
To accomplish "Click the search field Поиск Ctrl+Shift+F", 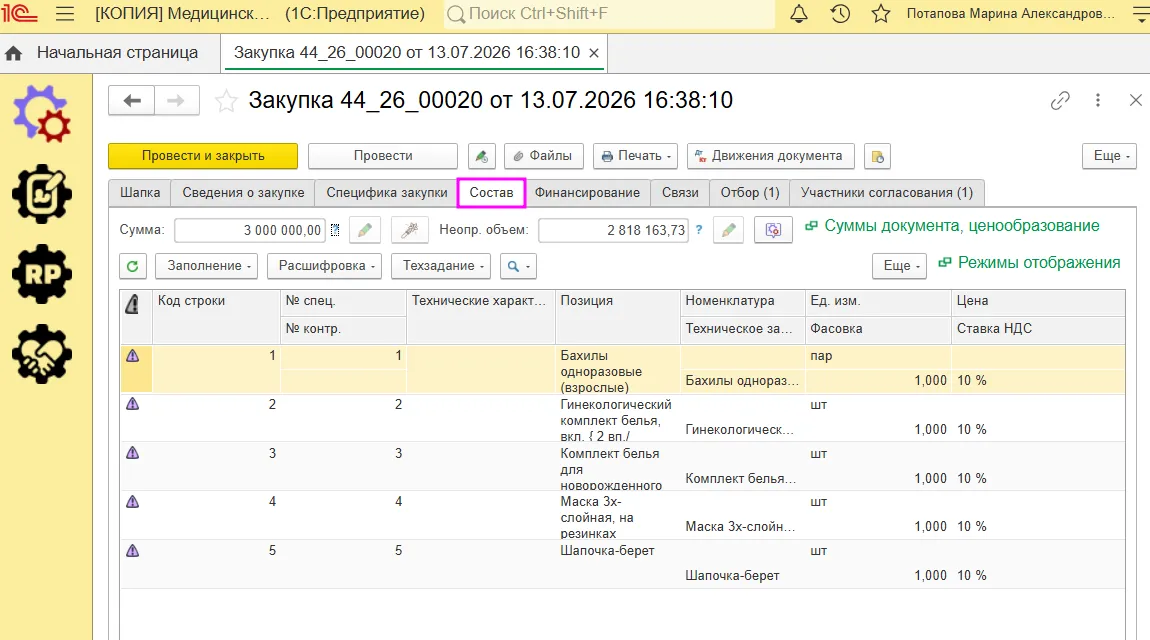I will (609, 14).
